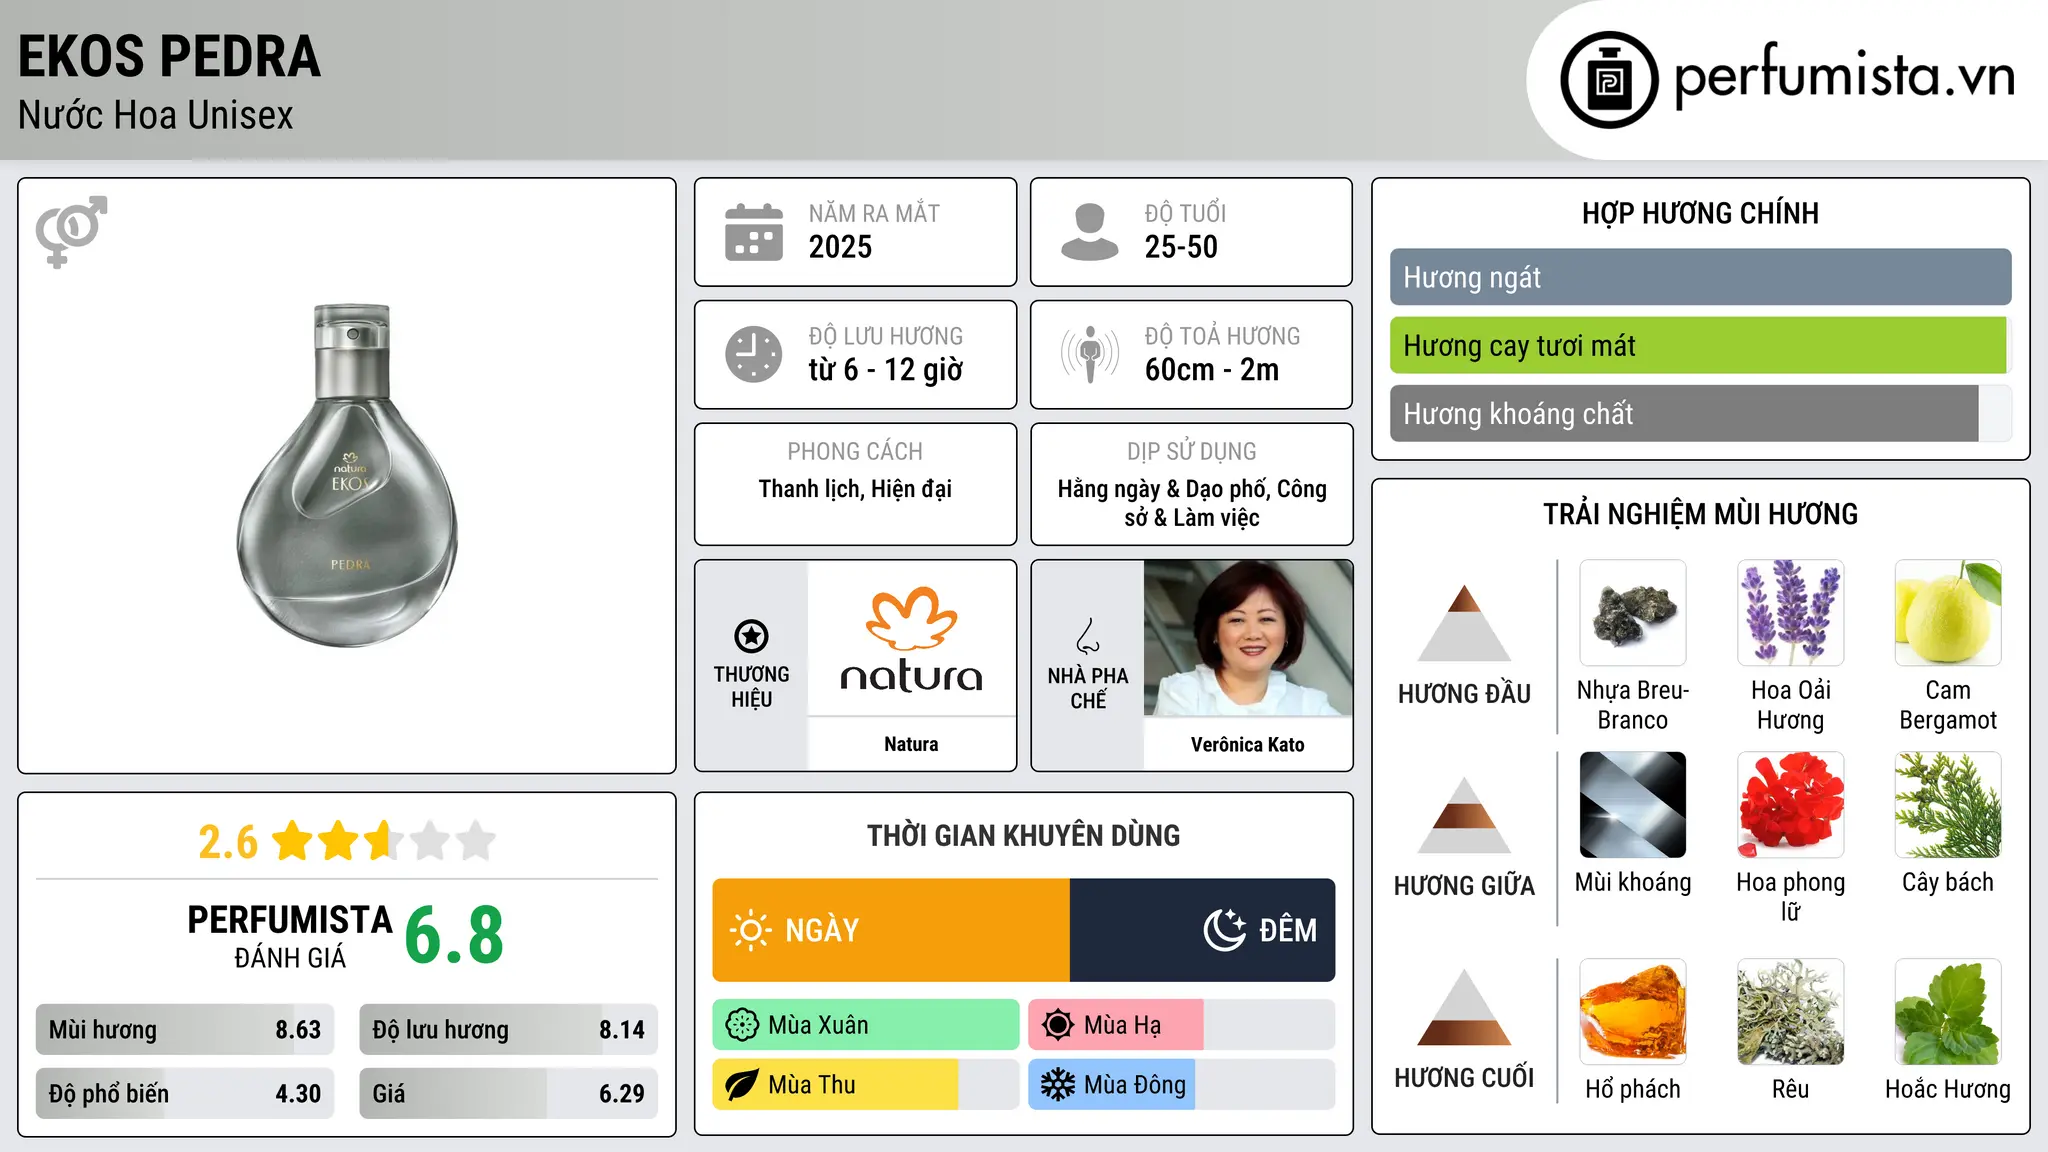Click the flower icon for Mùa Xuân
This screenshot has width=2048, height=1152.
[742, 1025]
